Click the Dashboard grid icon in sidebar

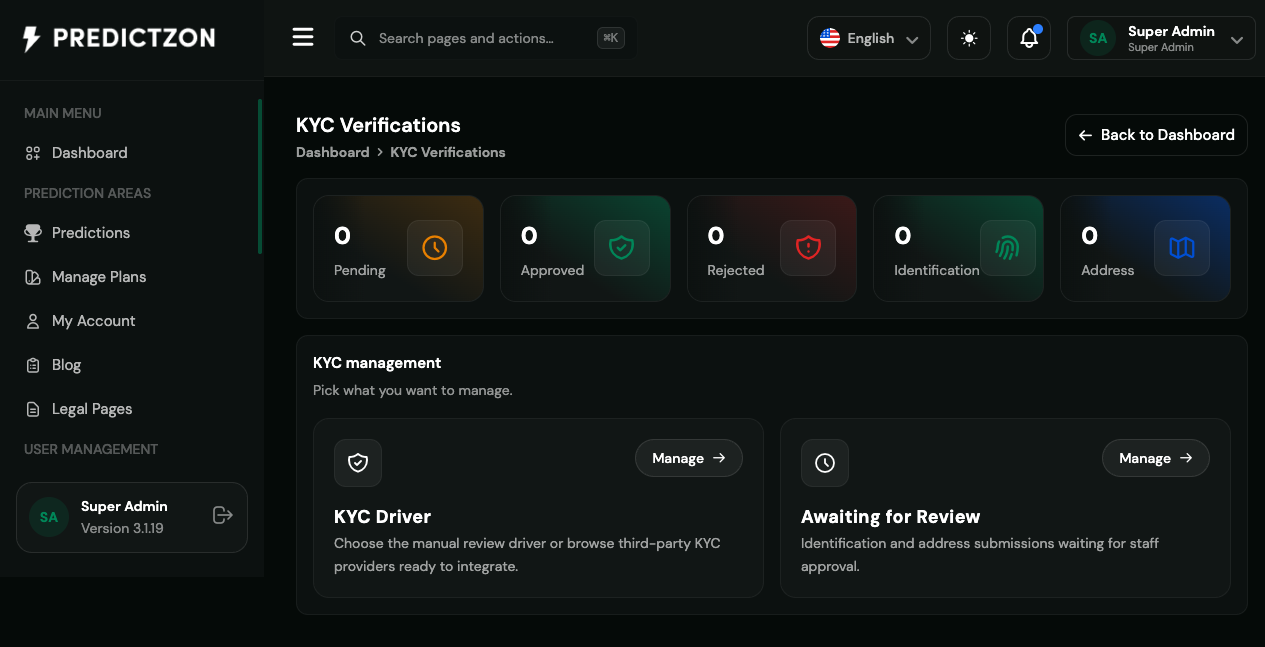click(x=33, y=153)
